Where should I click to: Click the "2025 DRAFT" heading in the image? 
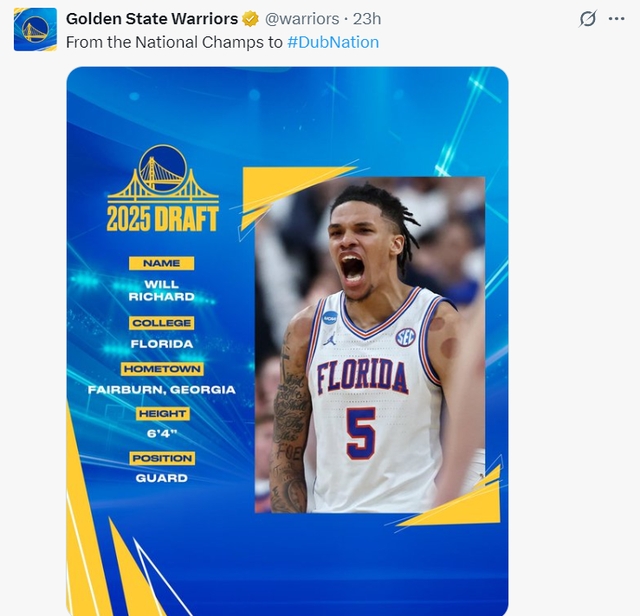tap(162, 219)
